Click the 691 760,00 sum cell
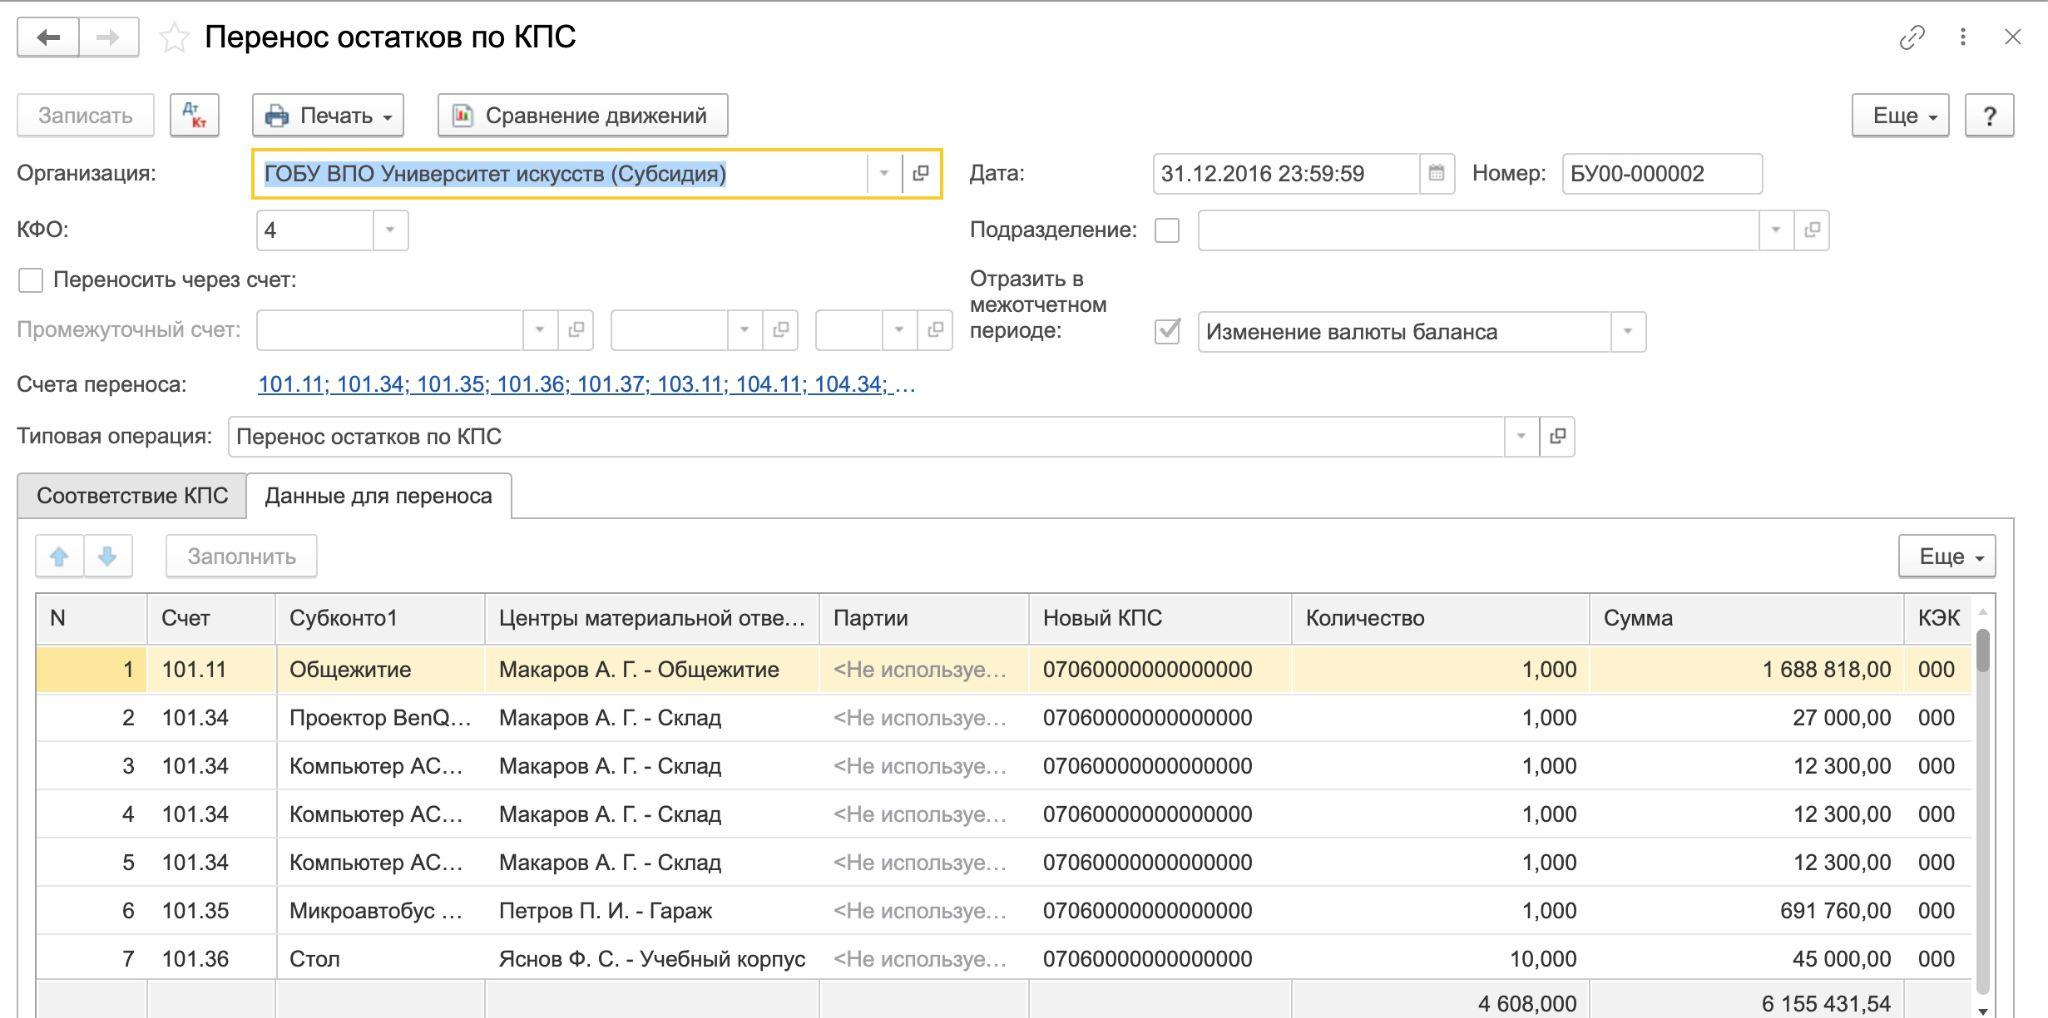2048x1018 pixels. [1747, 911]
